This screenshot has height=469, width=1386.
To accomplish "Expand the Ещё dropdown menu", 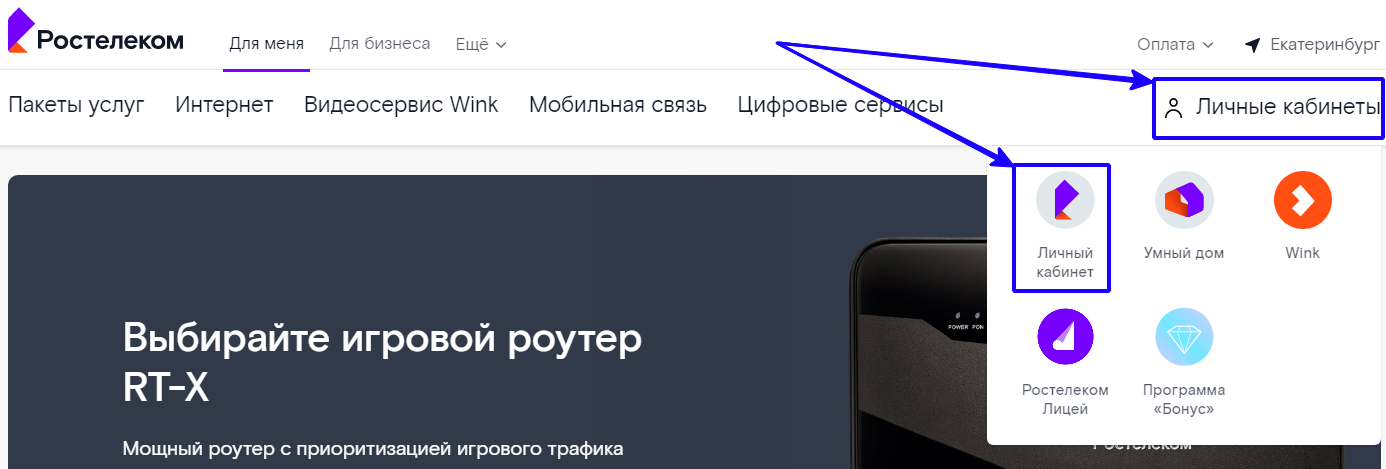I will pyautogui.click(x=481, y=44).
